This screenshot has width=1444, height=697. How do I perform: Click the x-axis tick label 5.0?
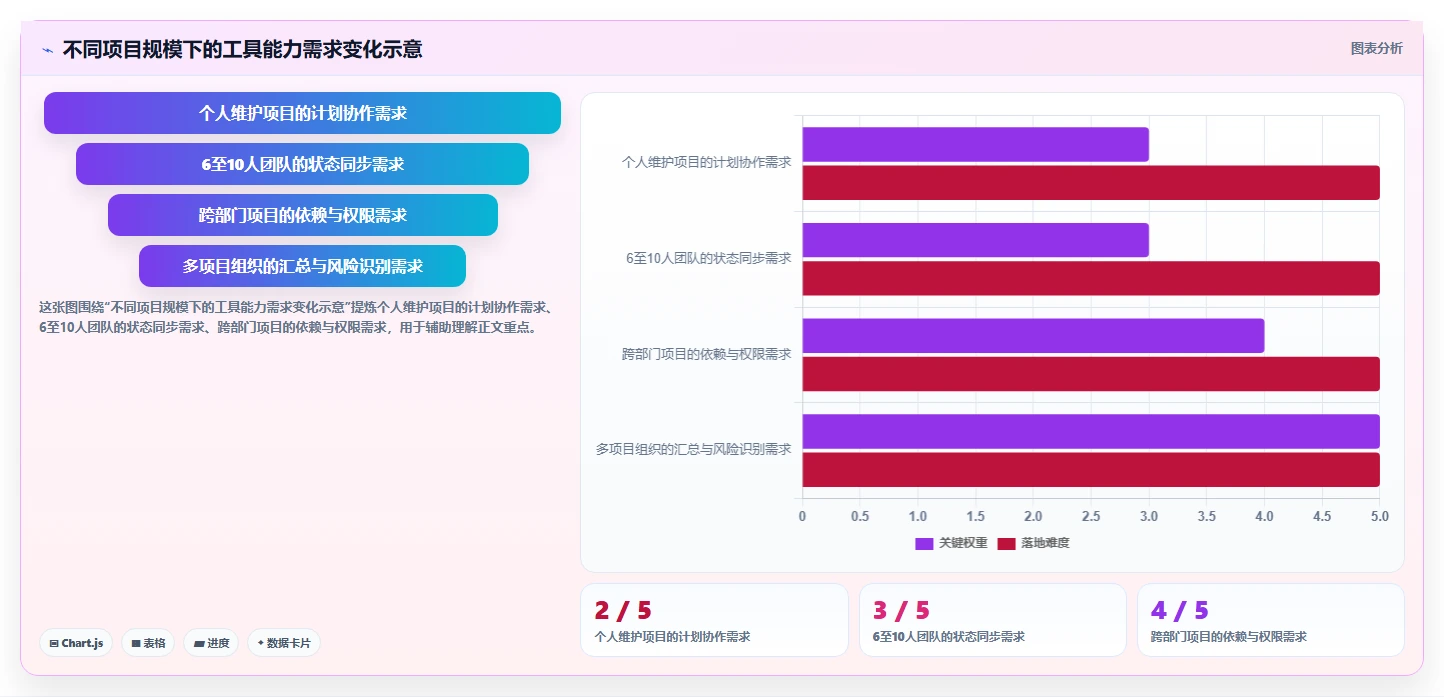tap(1380, 516)
